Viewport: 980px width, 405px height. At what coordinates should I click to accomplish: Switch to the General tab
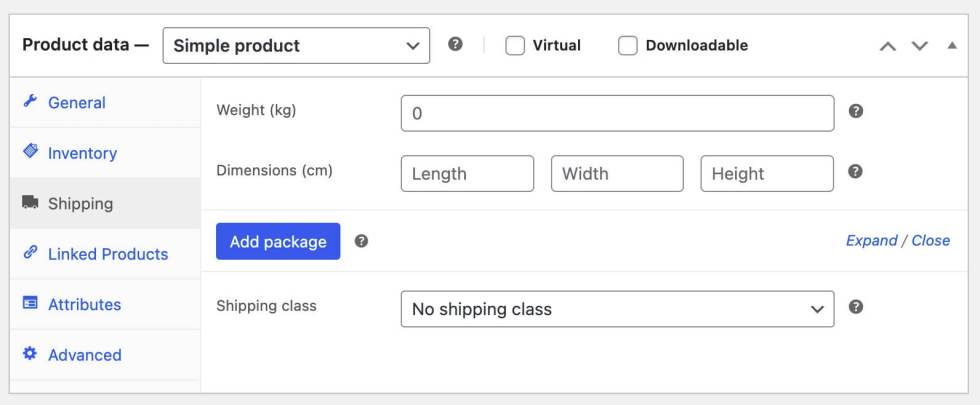click(76, 102)
